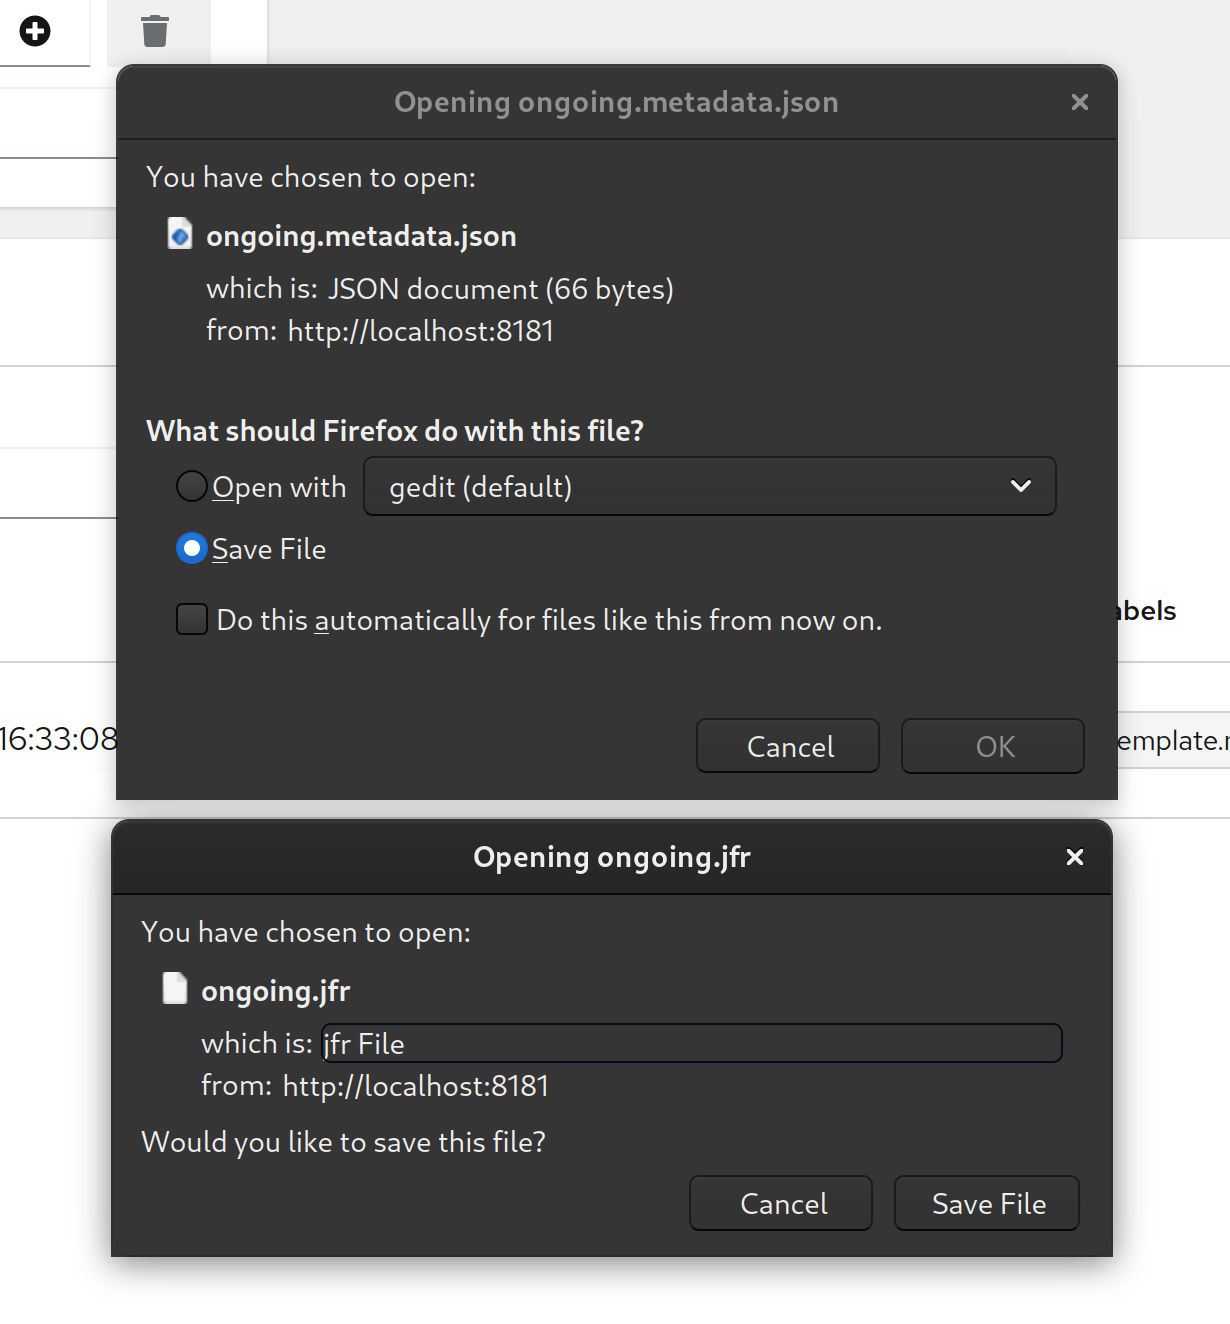Click the 16:33:08 timestamp in the table
1230x1324 pixels.
pyautogui.click(x=58, y=739)
